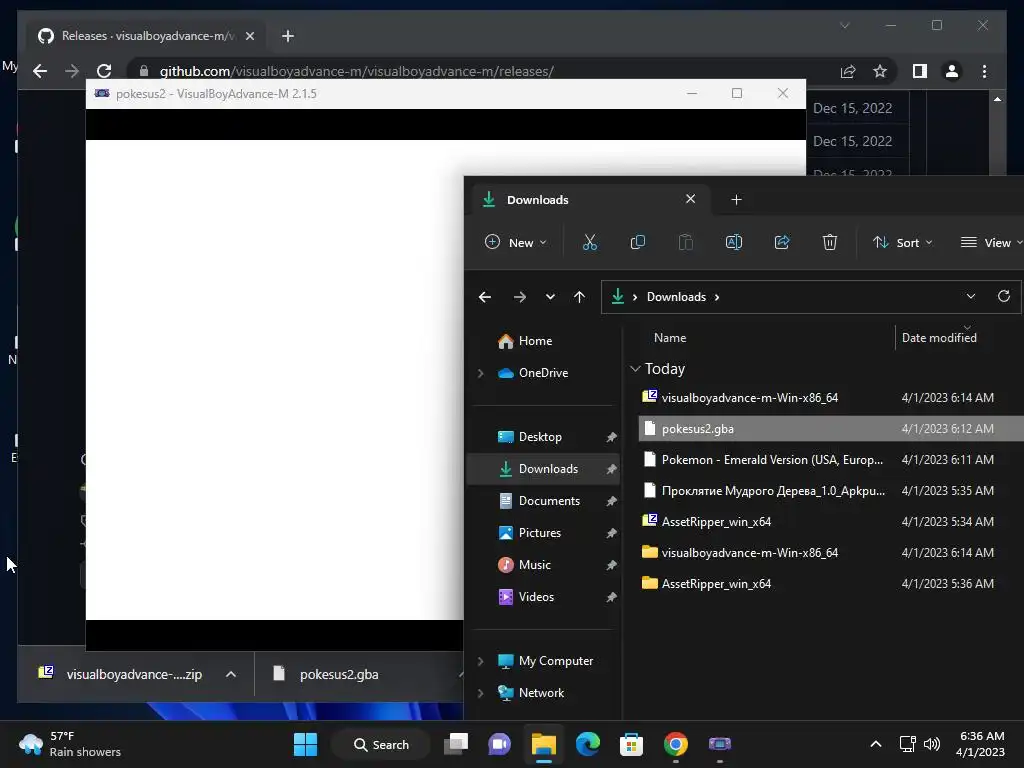Open the Chrome profile icon
The width and height of the screenshot is (1024, 768).
tap(952, 71)
